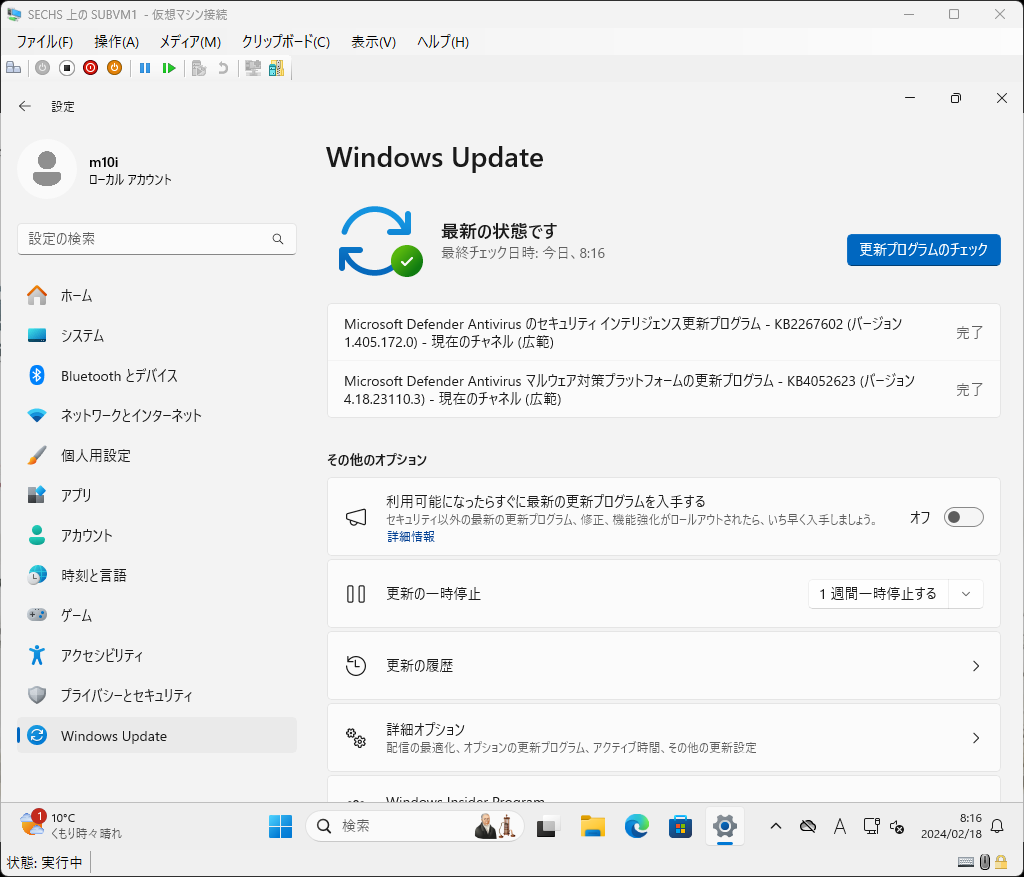Open the Windows Start button
Screen dimensions: 1024x877
280,827
